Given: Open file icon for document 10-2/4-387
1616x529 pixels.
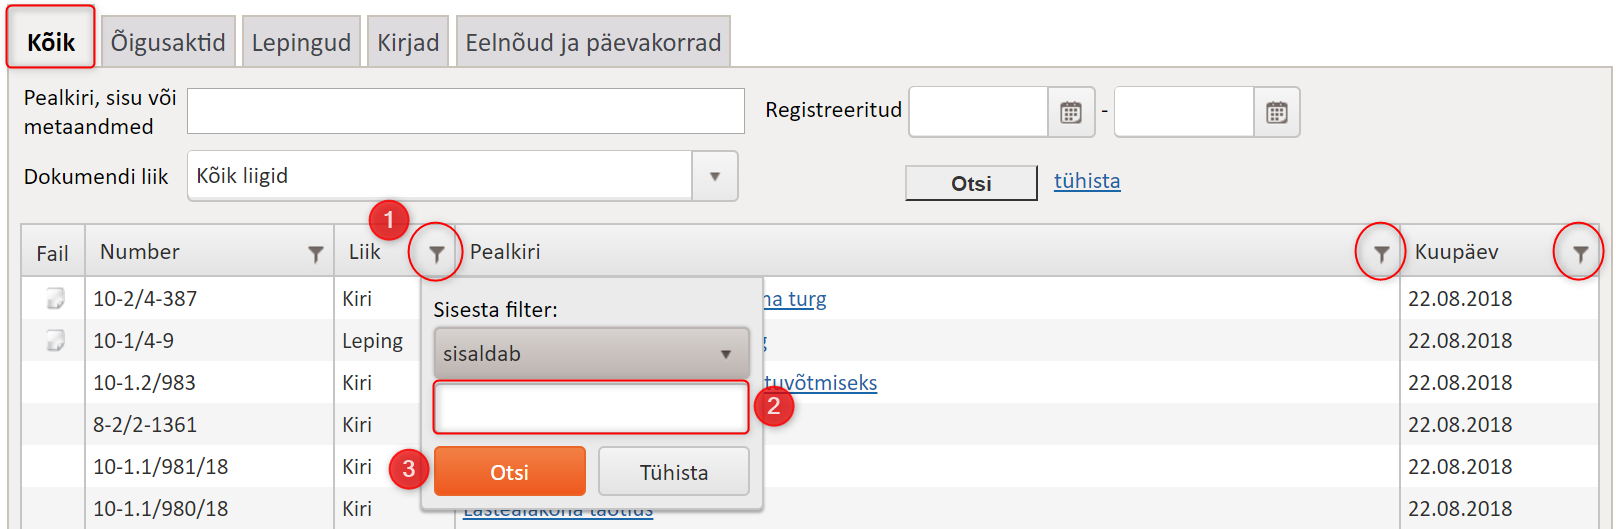Looking at the screenshot, I should tap(55, 298).
